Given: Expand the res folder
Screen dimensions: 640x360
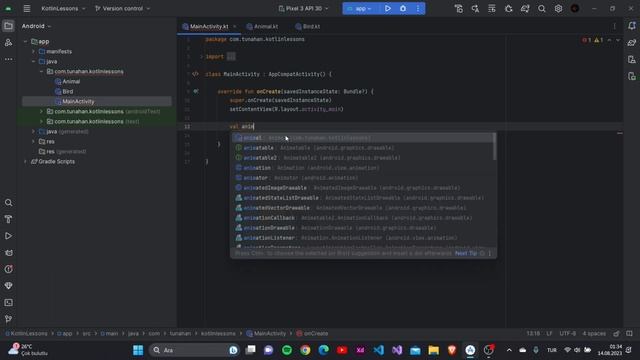Looking at the screenshot, I should click(x=33, y=142).
